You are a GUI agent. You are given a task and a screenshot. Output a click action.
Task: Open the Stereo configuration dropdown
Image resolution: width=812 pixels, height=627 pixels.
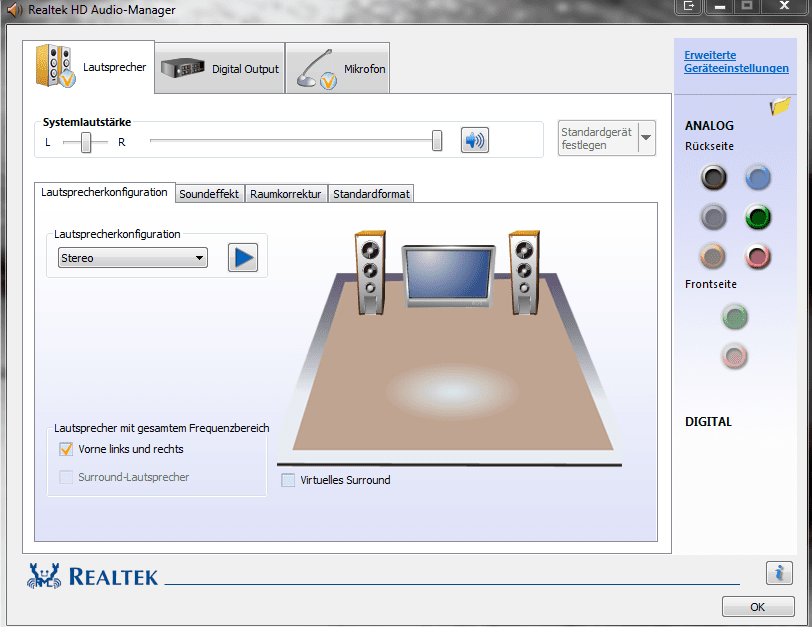click(x=133, y=258)
